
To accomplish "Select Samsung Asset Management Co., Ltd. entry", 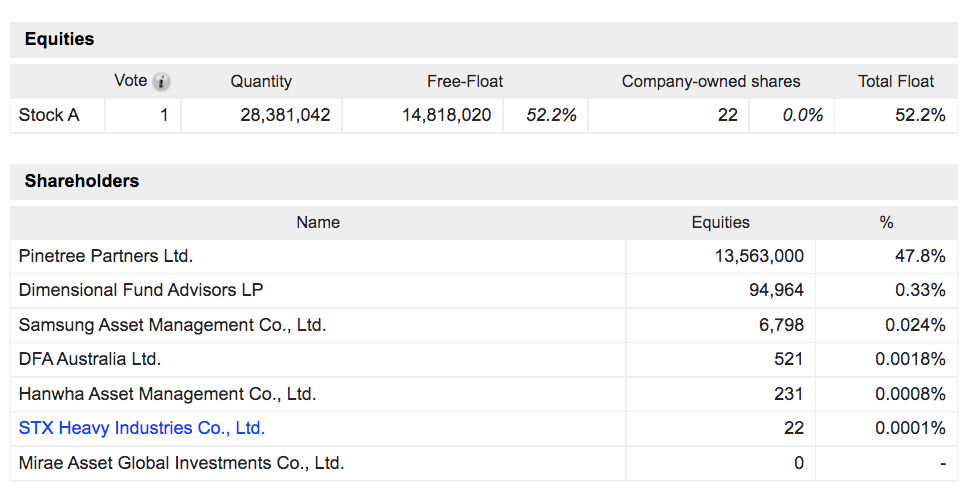I will (172, 325).
